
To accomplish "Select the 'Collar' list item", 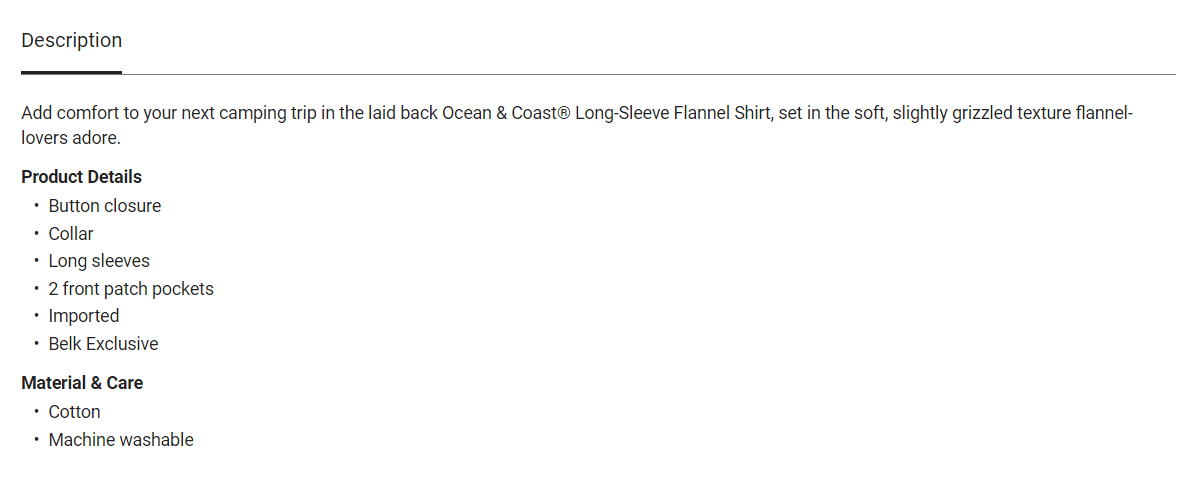I will (71, 234).
